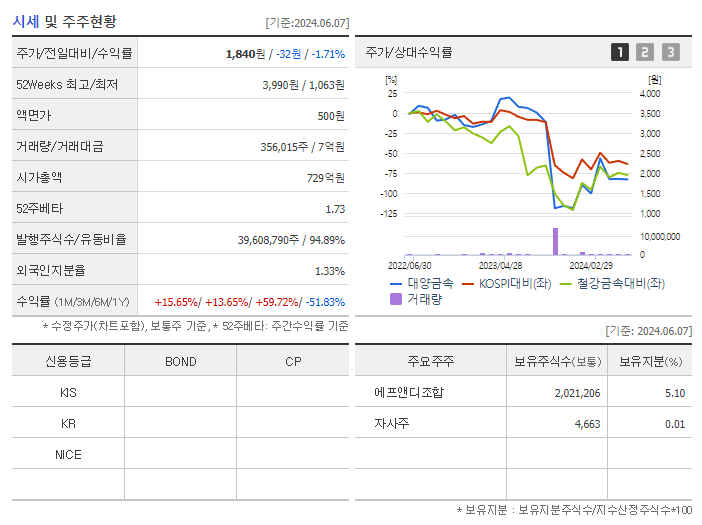Select the 에프앤디조합 shareholder name
This screenshot has height=525, width=702.
(x=409, y=393)
